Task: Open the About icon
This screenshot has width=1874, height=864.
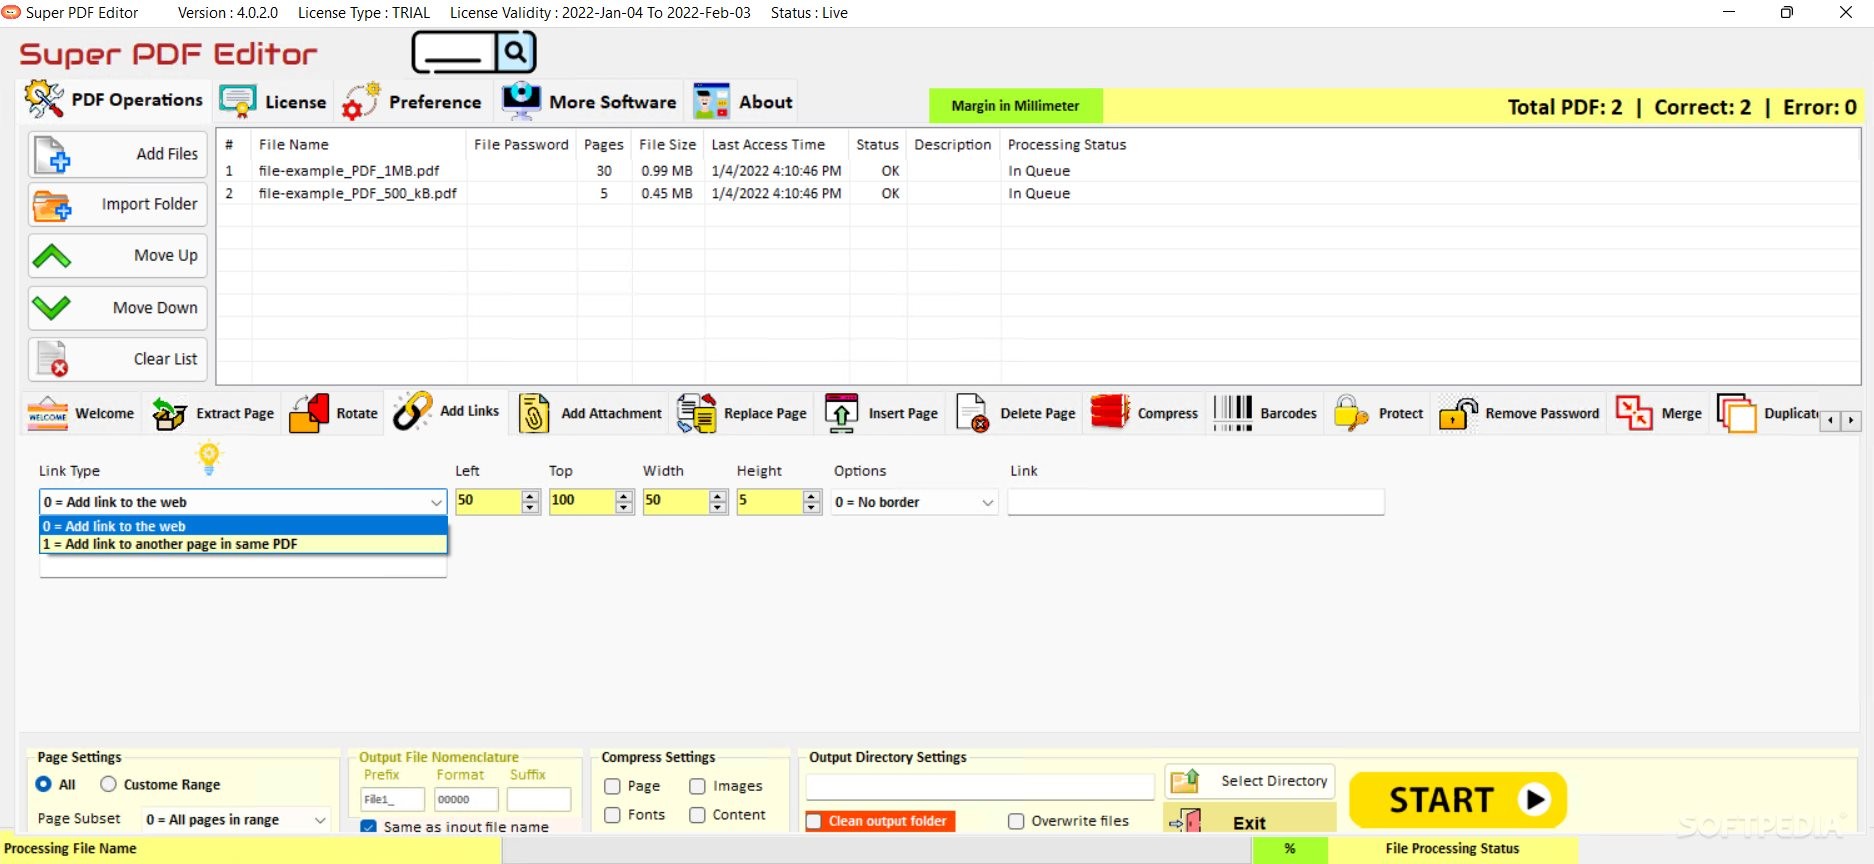Action: tap(711, 102)
